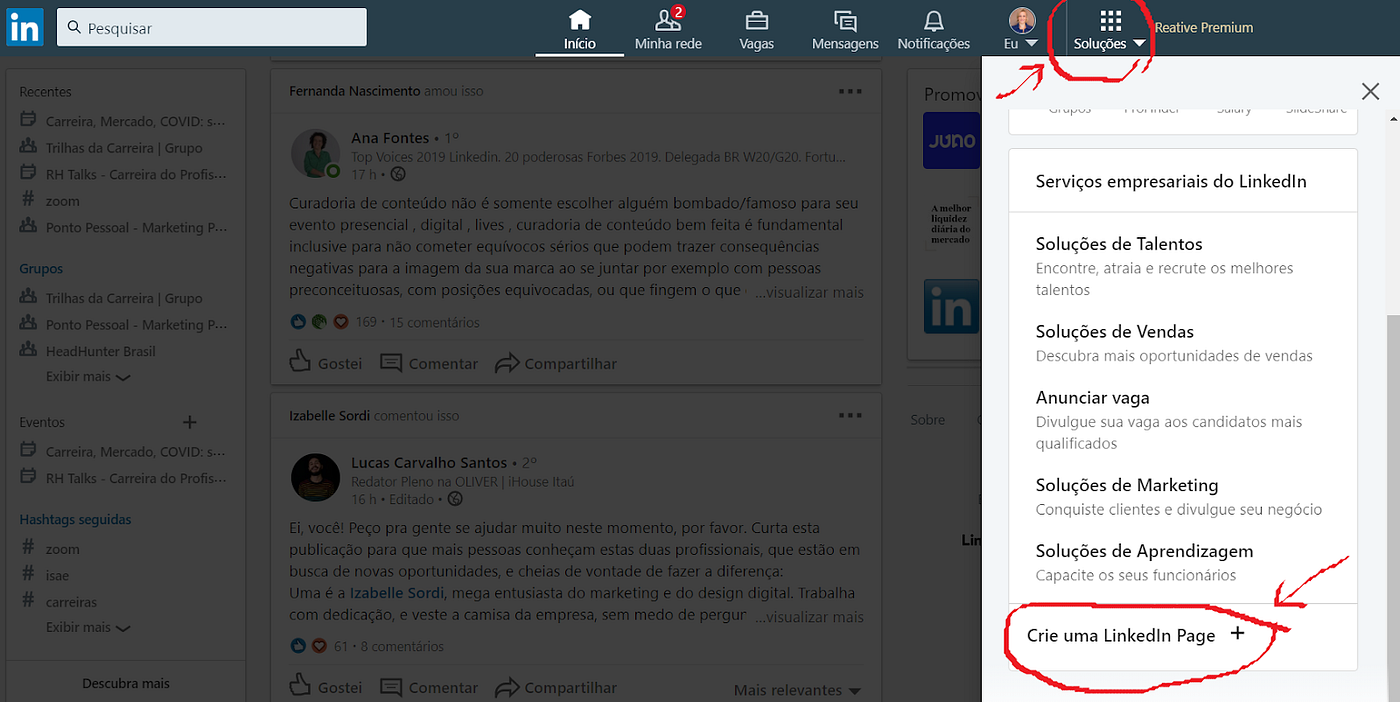Click the Pesquisar search field
Image resolution: width=1400 pixels, height=702 pixels.
[x=212, y=28]
